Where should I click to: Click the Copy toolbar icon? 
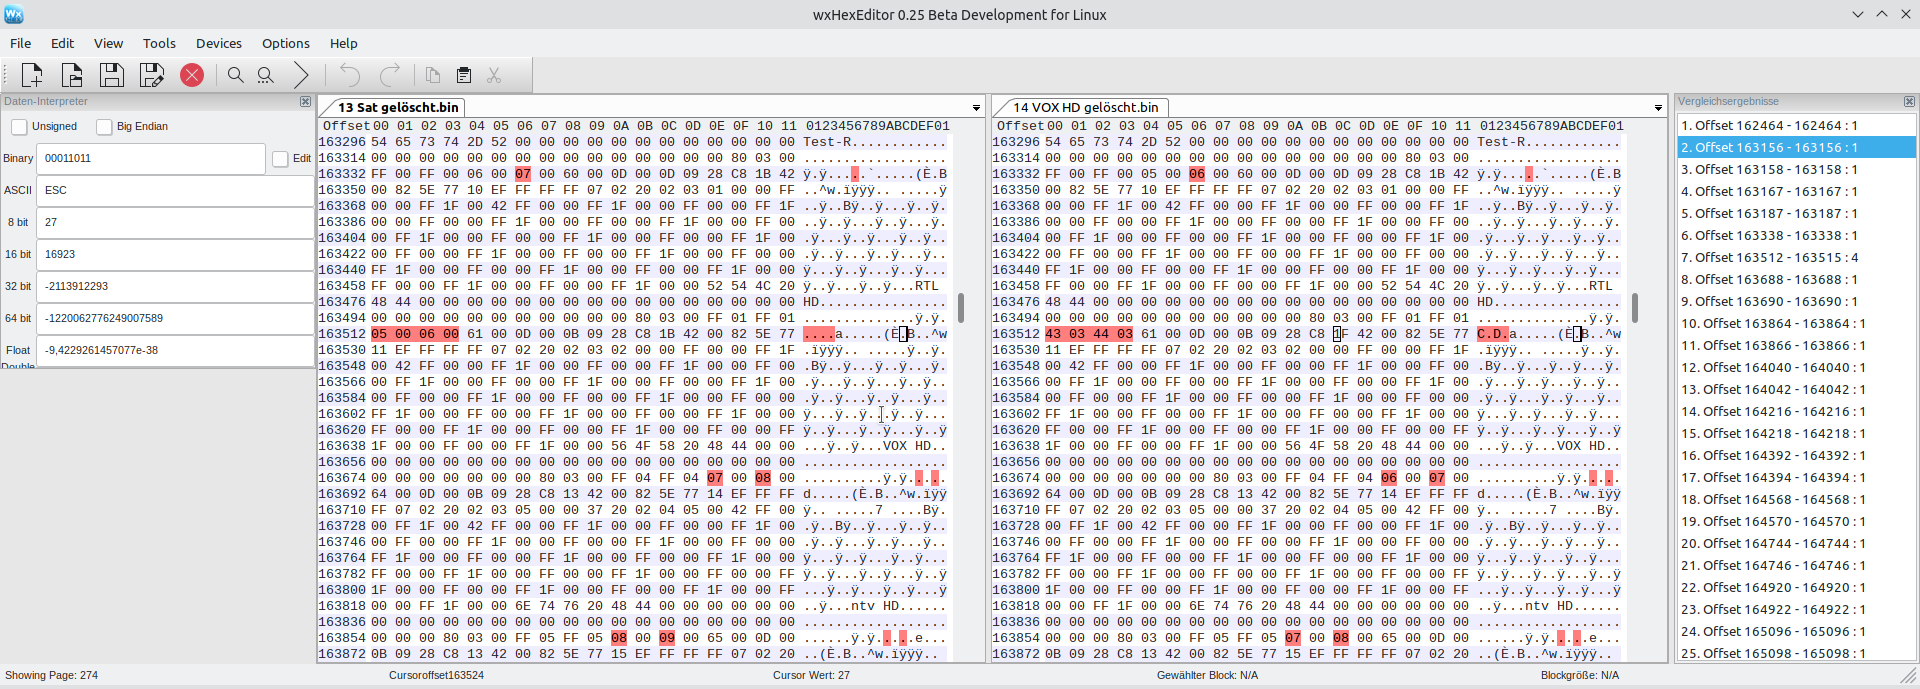433,75
